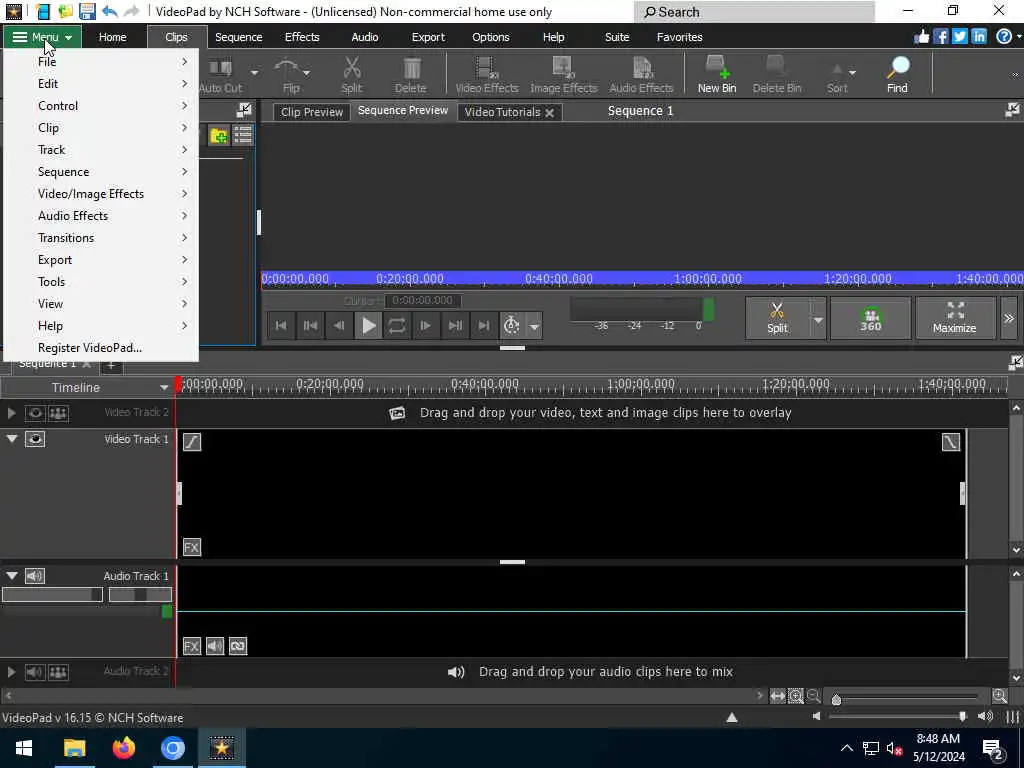Switch to the Clip Preview tab
Screen dimensions: 1024x768
click(312, 112)
